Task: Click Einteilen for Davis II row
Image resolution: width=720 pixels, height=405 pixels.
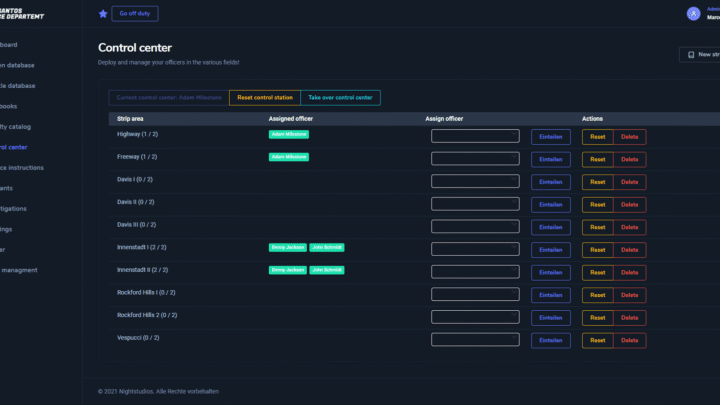Action: point(551,205)
